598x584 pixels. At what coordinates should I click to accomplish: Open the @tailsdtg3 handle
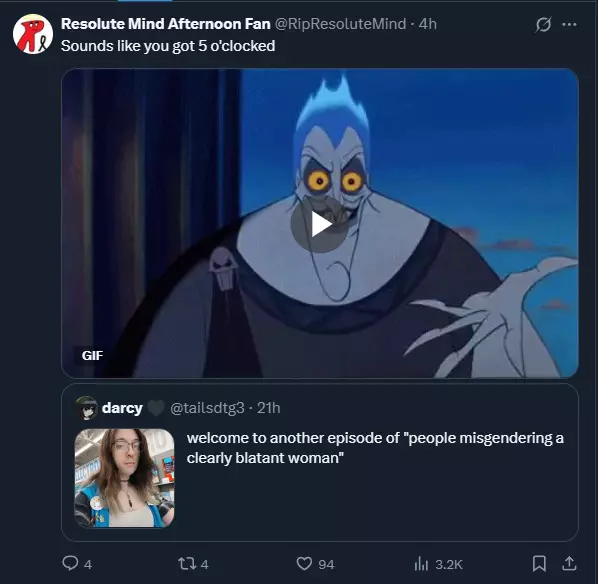(207, 408)
